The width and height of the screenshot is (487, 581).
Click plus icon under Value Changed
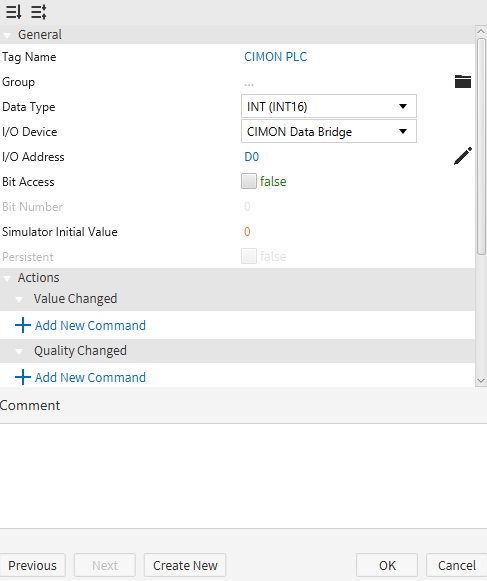click(x=23, y=325)
